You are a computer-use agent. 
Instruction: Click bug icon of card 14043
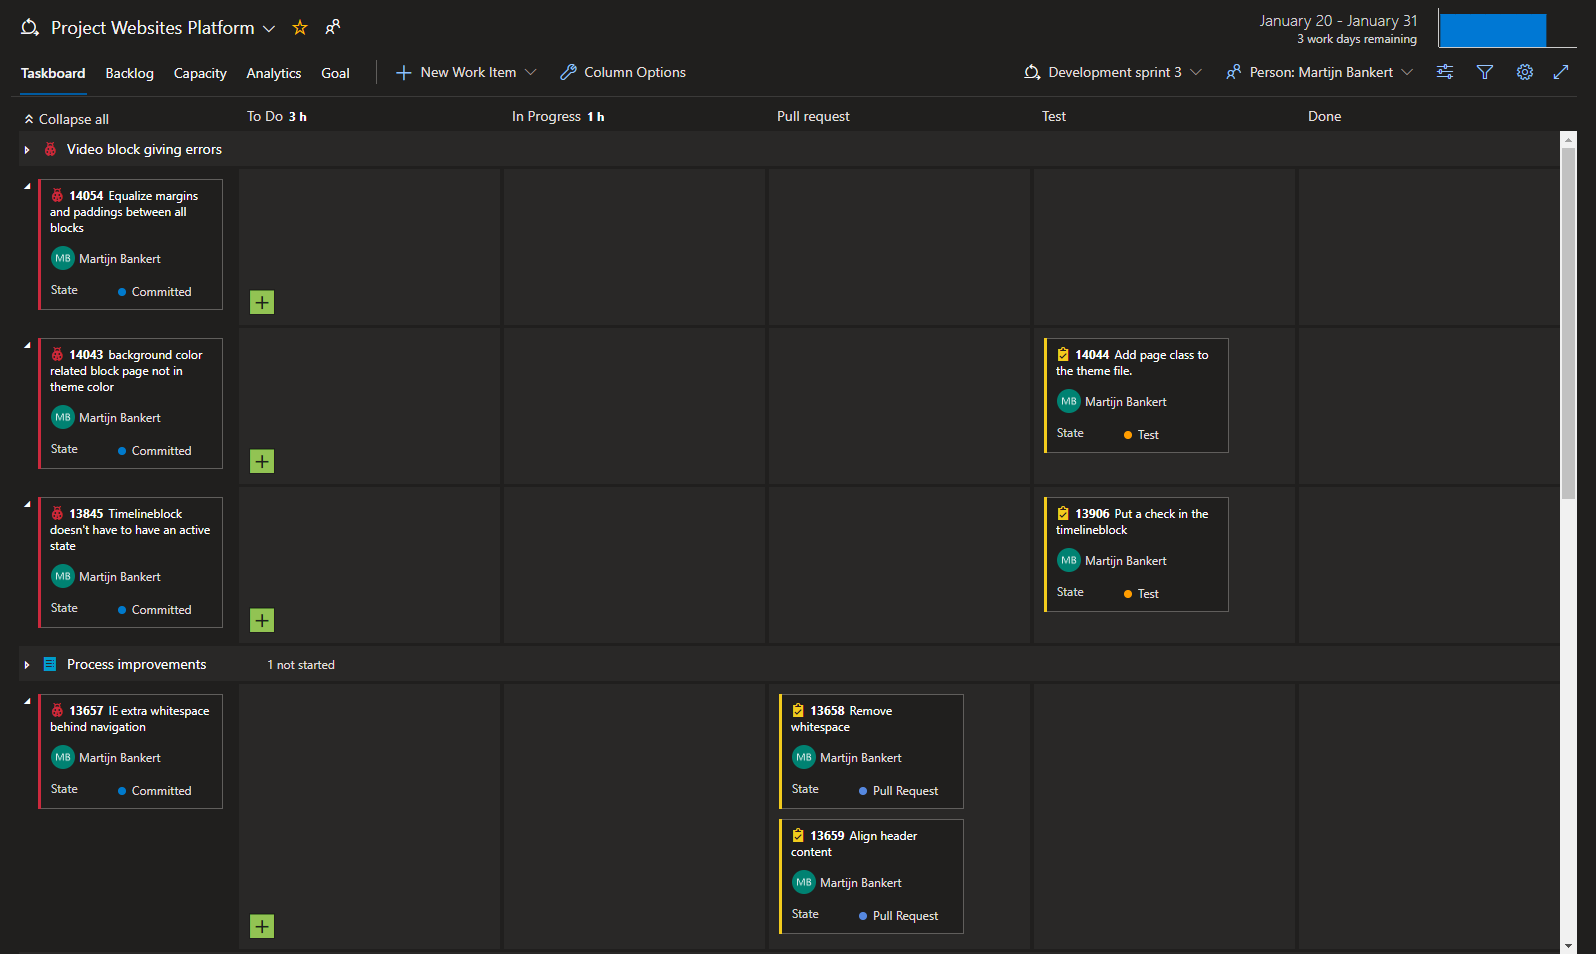[x=57, y=354]
